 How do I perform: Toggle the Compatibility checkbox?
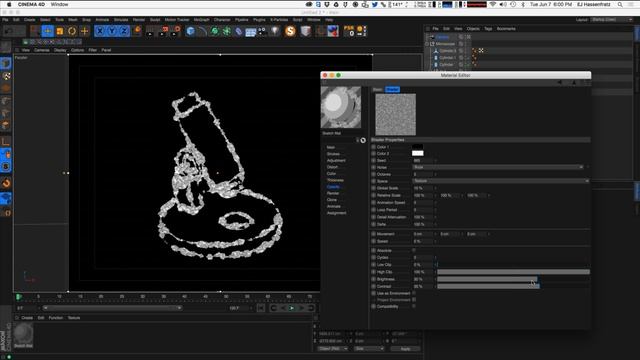pyautogui.click(x=414, y=306)
